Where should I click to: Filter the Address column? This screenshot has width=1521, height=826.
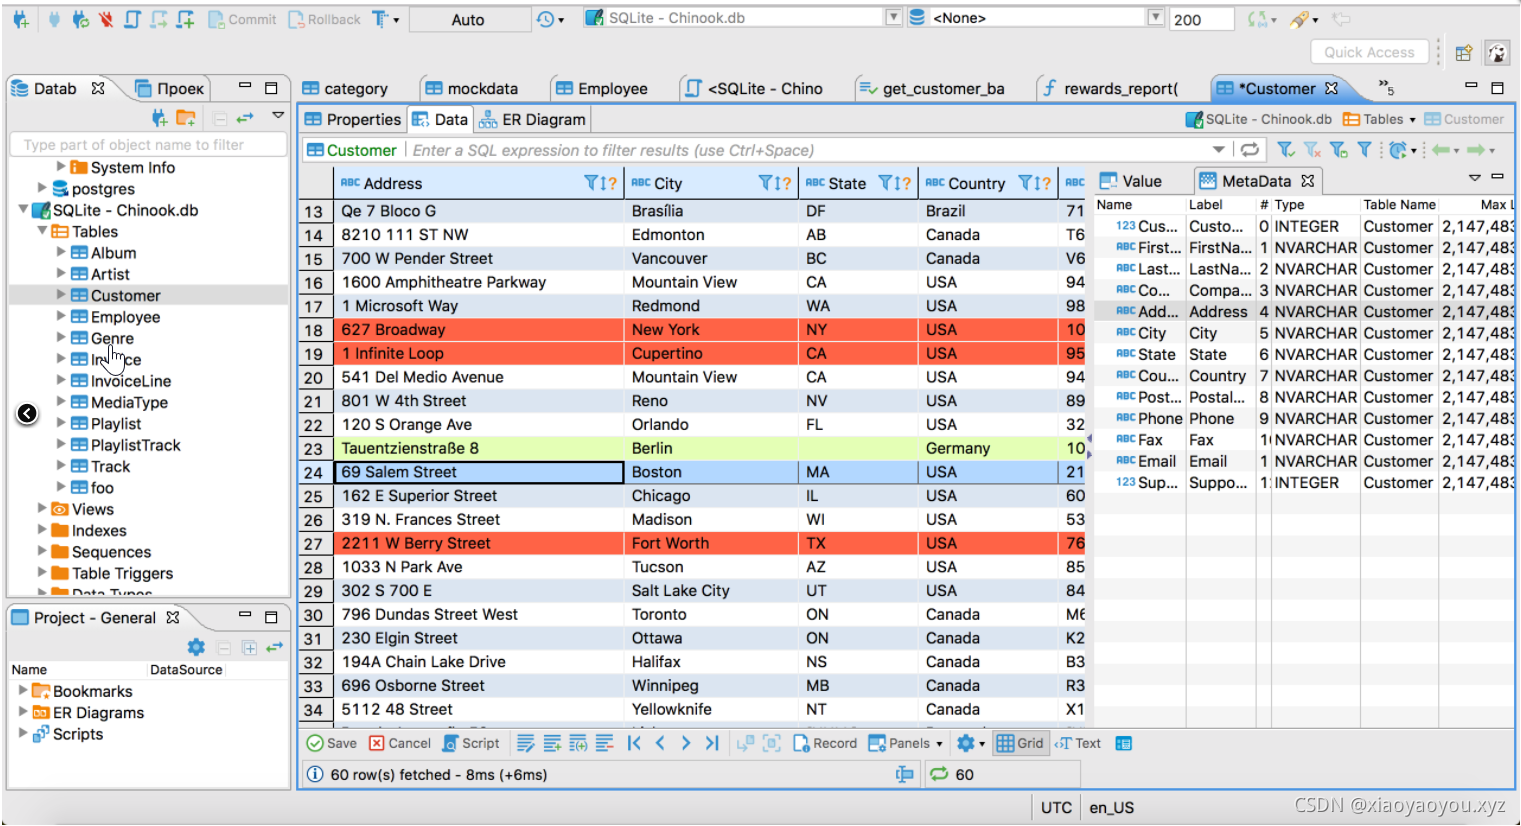point(592,183)
